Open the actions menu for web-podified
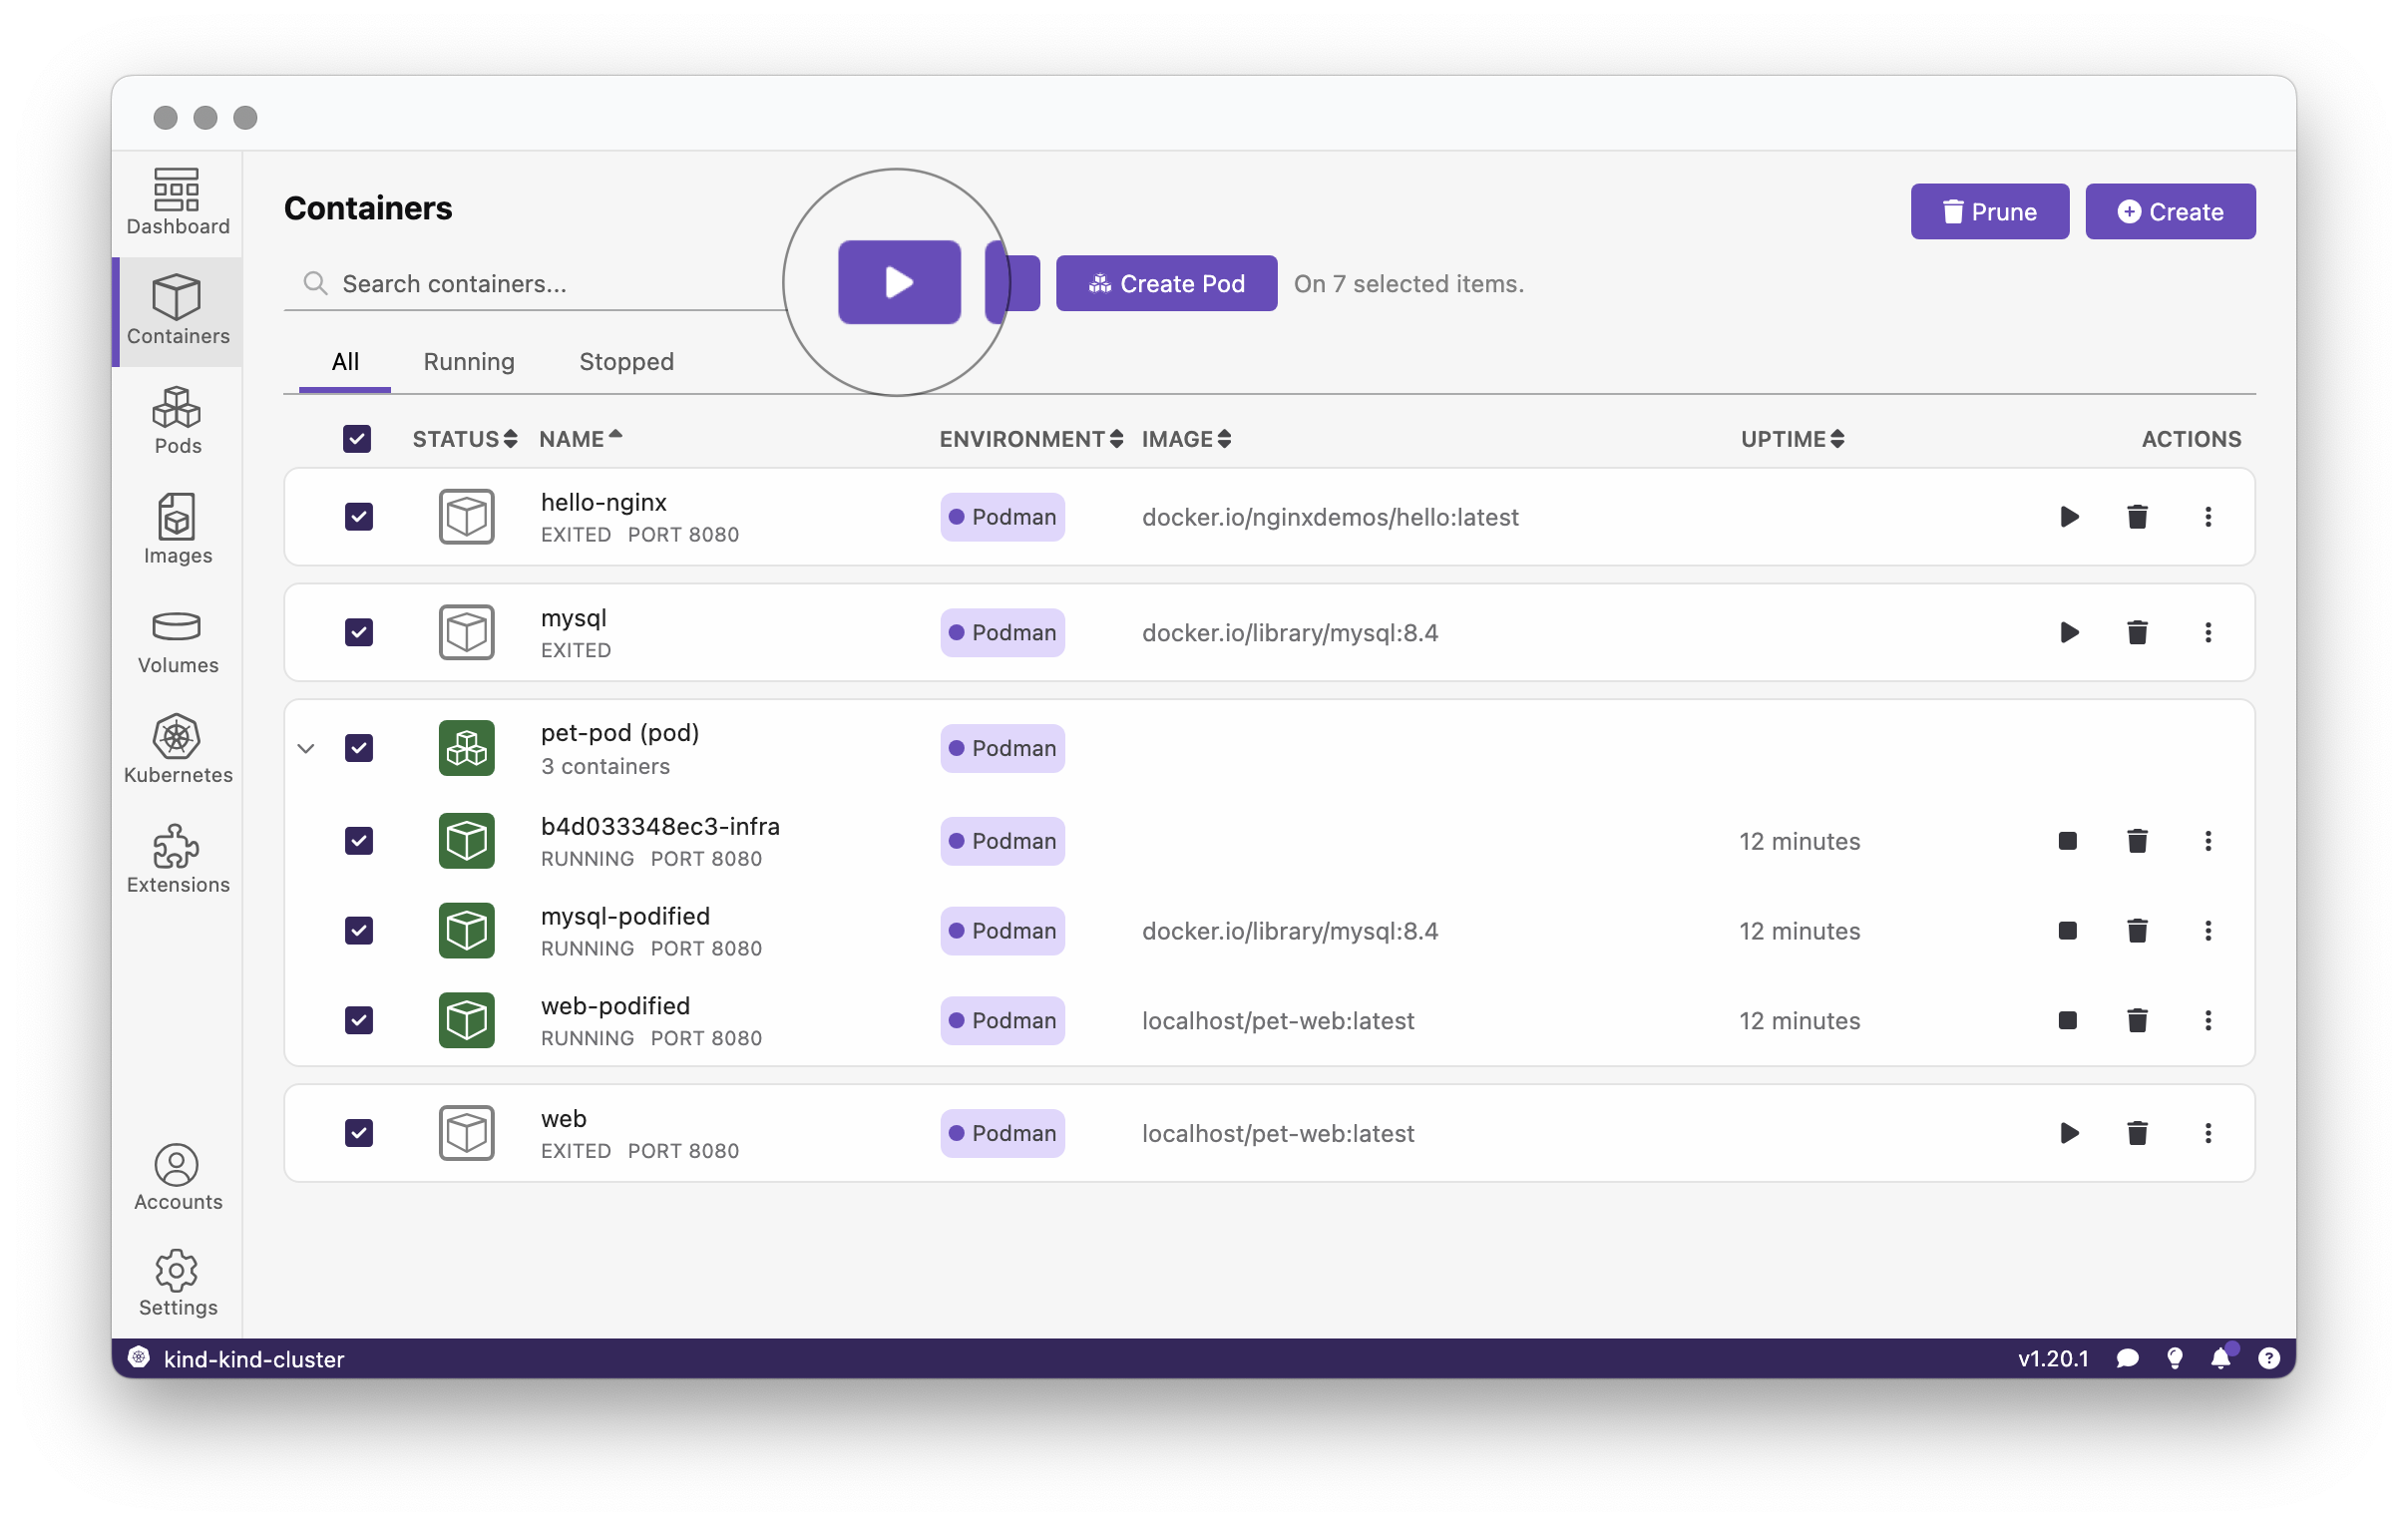 click(2208, 1020)
